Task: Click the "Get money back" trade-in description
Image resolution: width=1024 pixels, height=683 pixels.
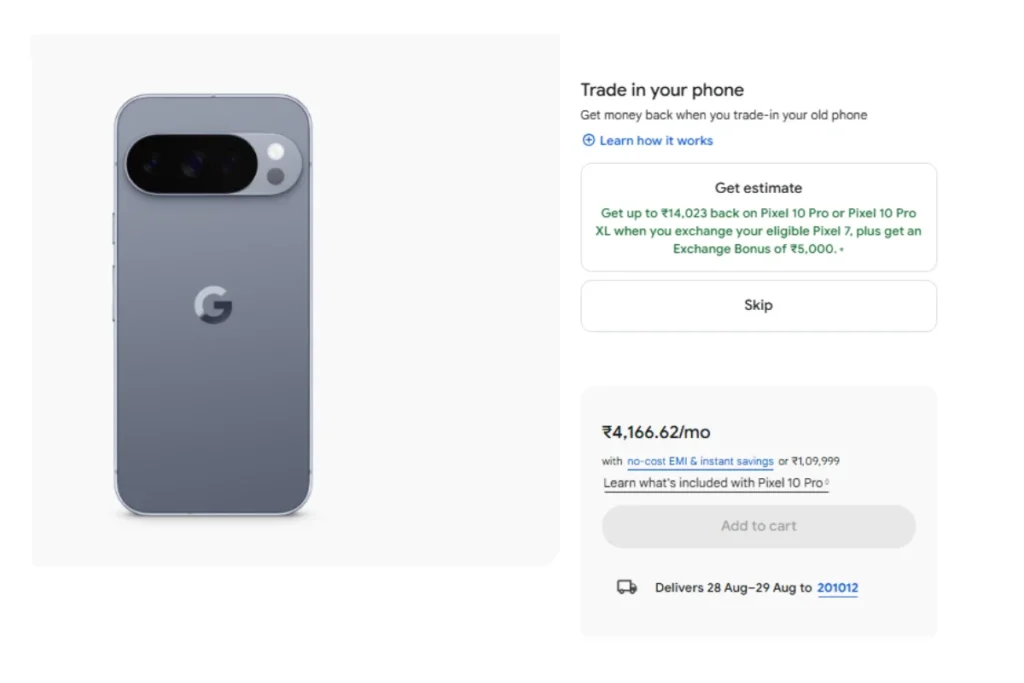Action: 723,115
